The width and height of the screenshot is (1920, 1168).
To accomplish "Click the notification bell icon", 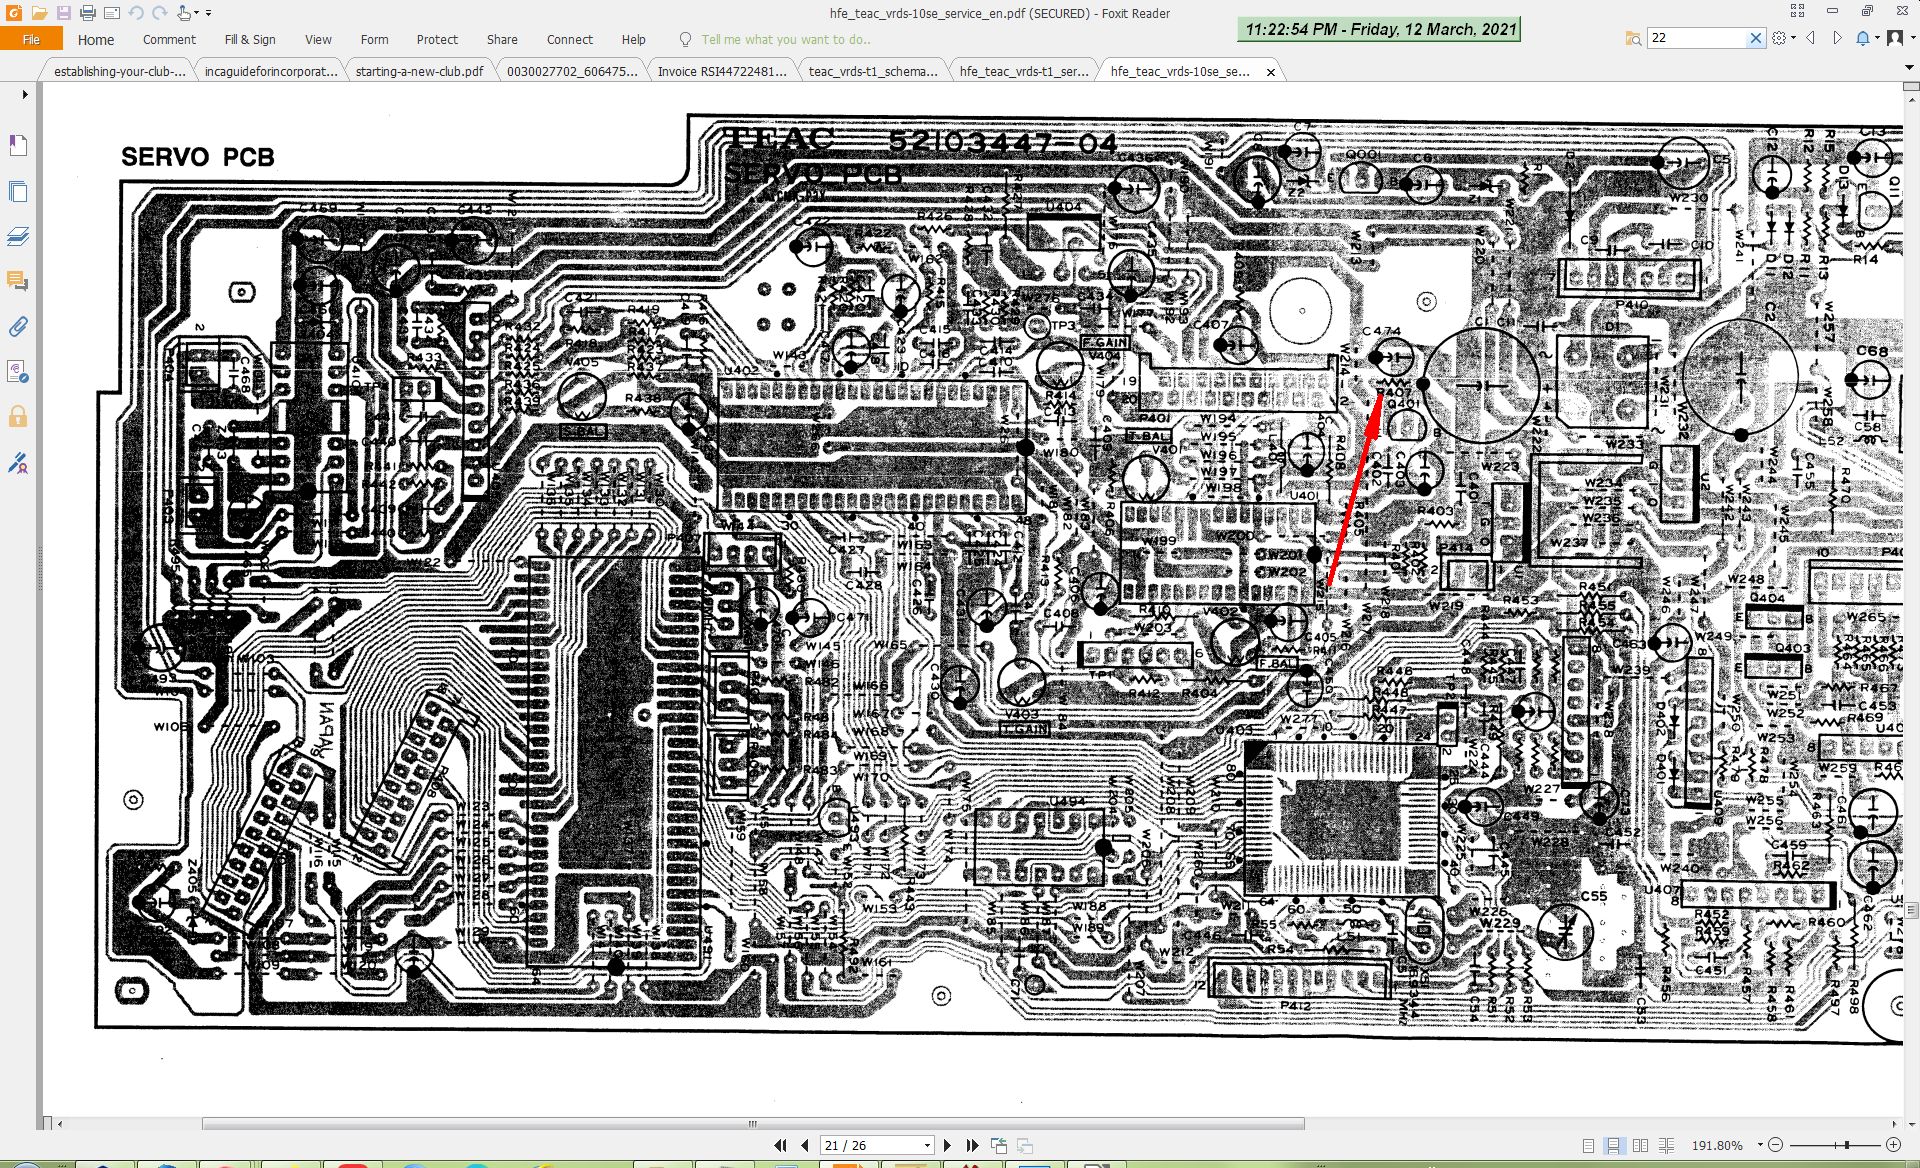I will click(x=1862, y=38).
